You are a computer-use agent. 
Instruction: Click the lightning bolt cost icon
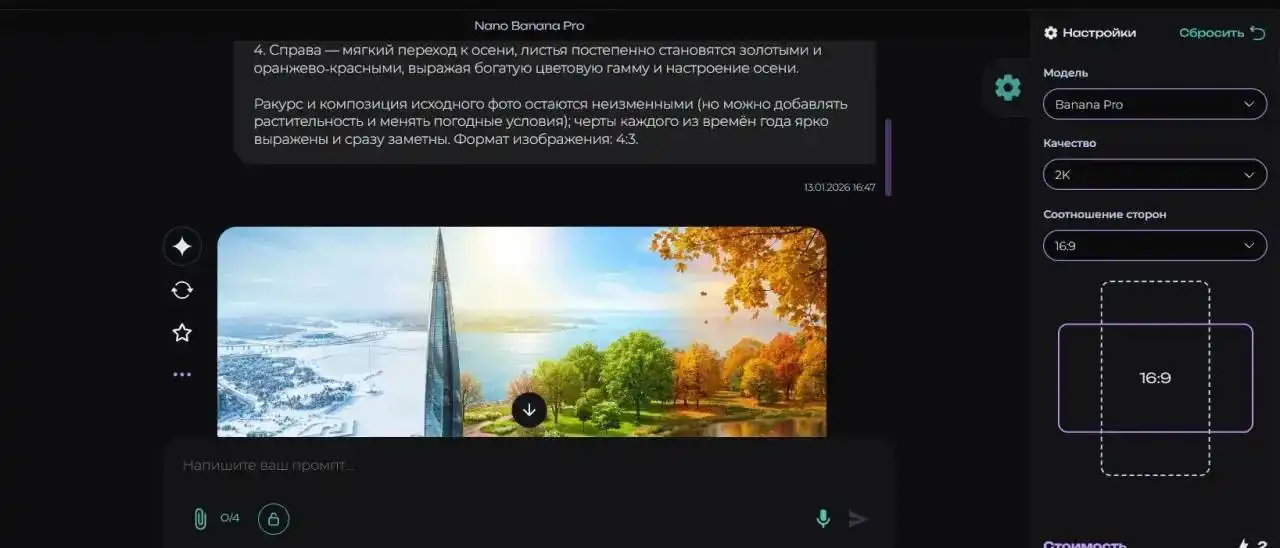pos(1244,545)
